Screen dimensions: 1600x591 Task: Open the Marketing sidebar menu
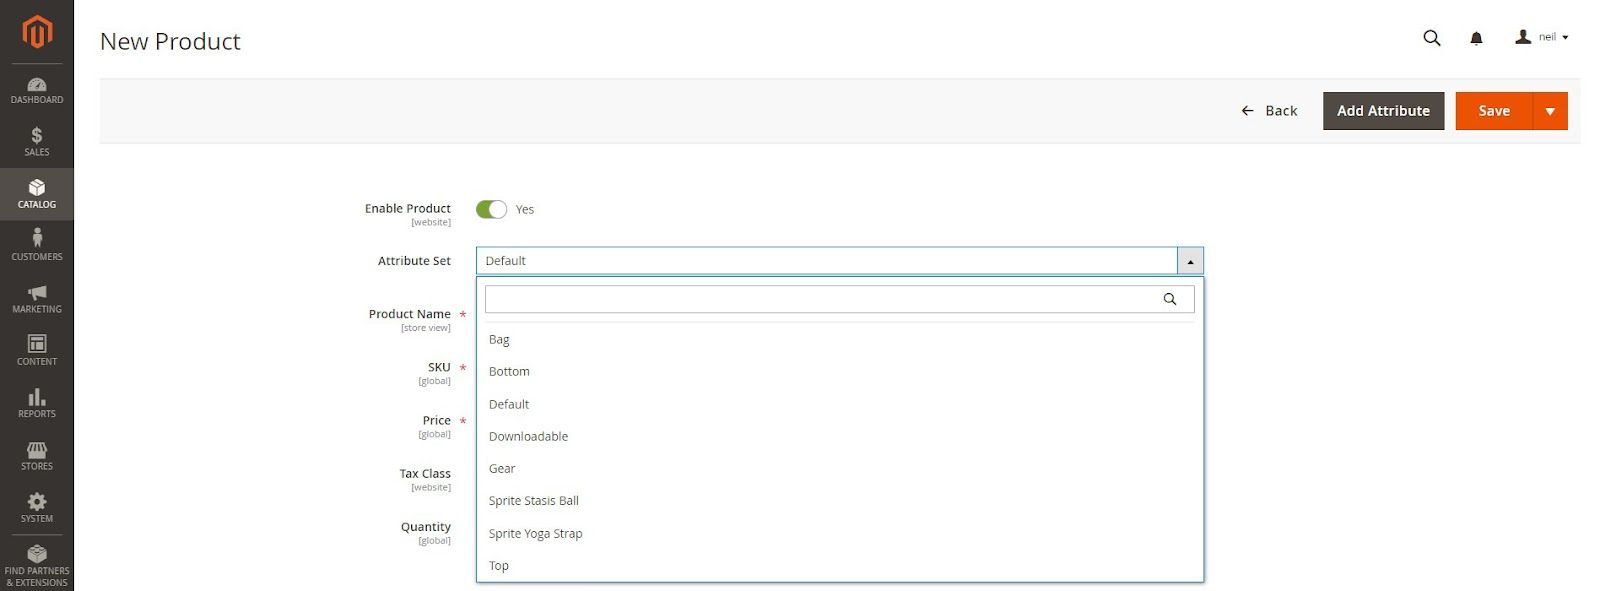[37, 299]
